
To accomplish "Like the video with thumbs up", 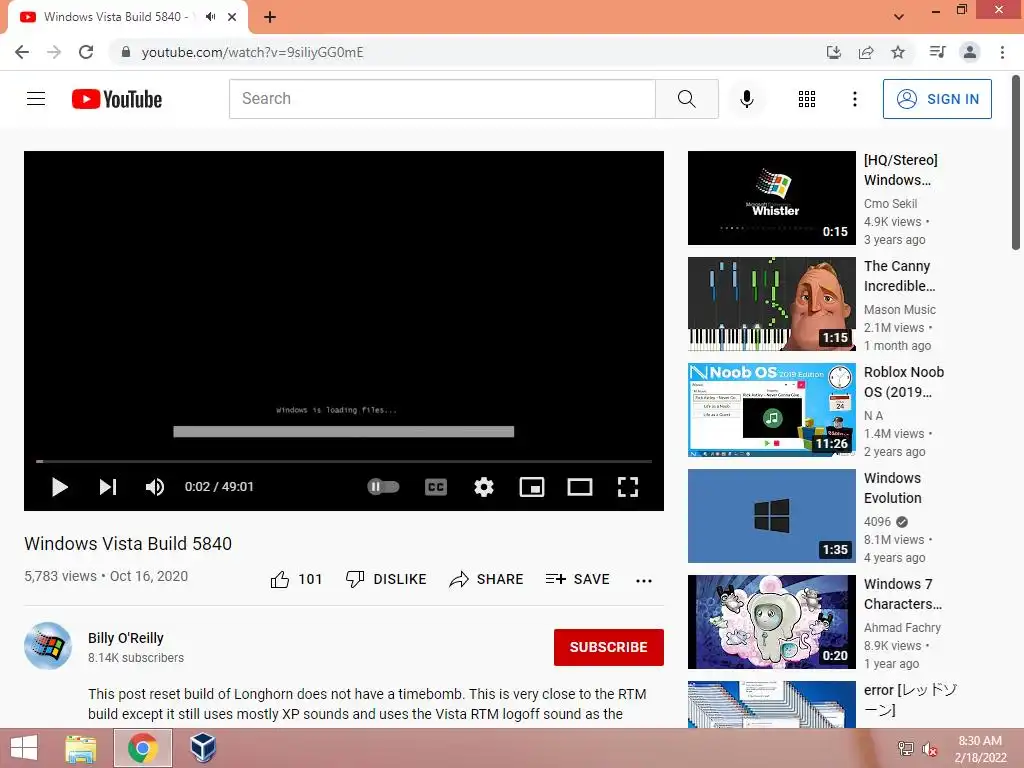I will point(296,579).
